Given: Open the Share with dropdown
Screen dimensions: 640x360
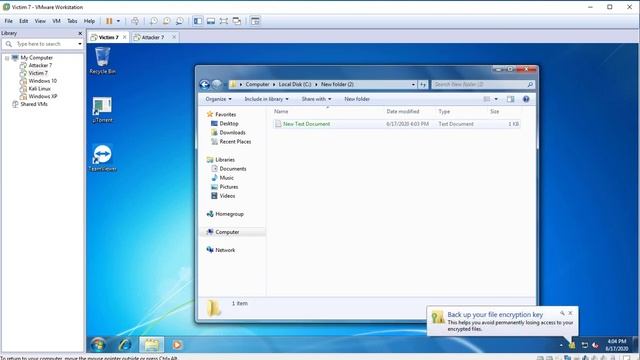Looking at the screenshot, I should [316, 99].
